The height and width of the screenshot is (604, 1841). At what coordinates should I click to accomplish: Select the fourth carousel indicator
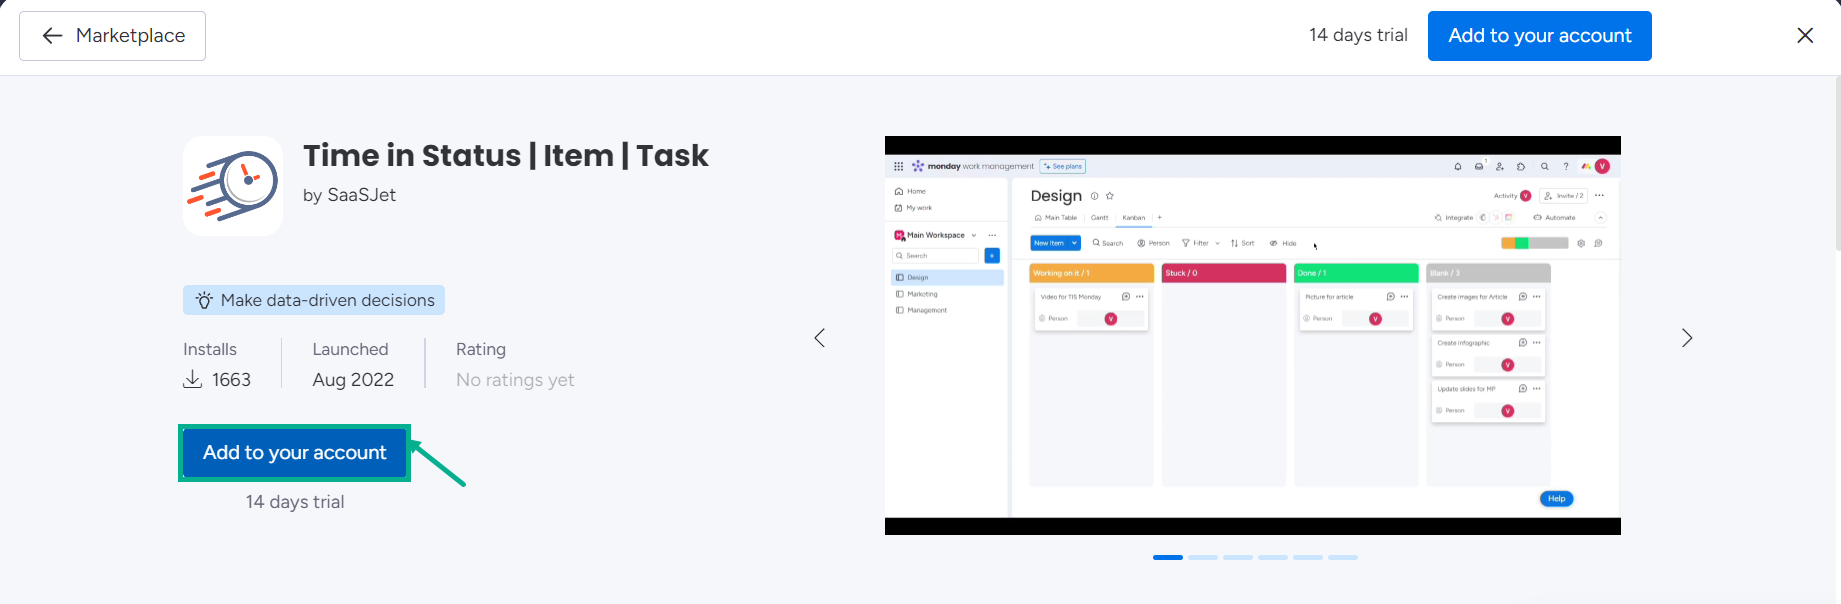tap(1273, 557)
